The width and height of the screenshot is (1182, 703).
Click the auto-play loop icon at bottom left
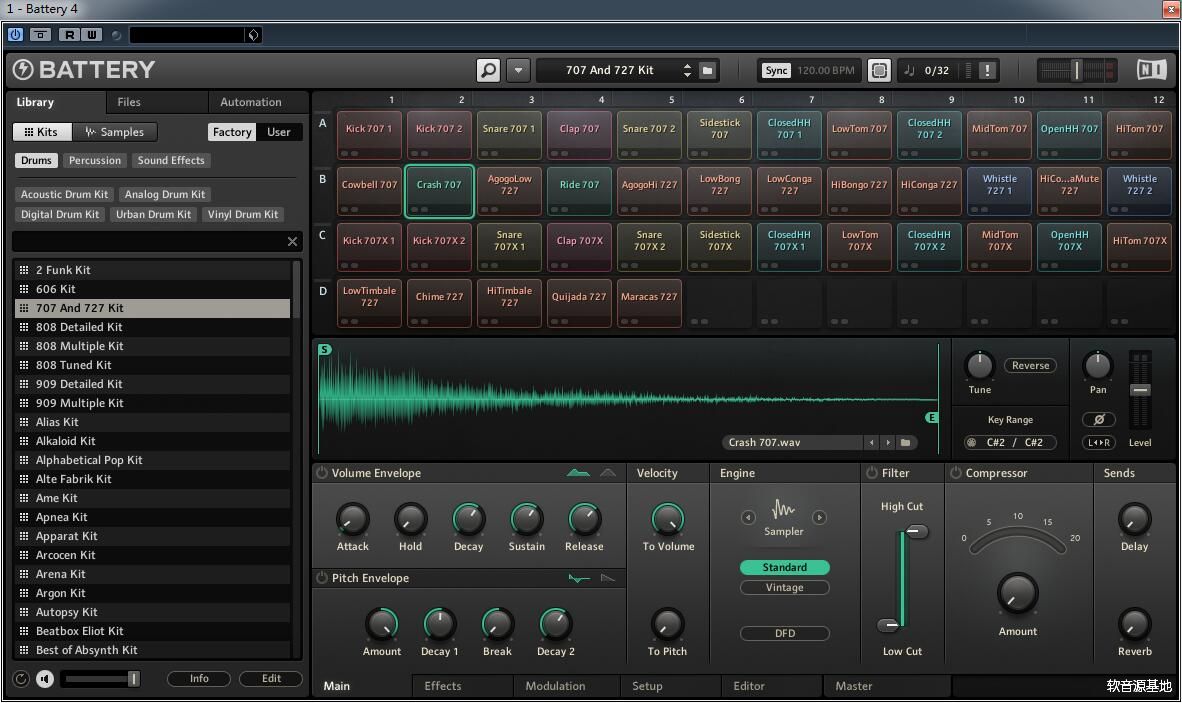coord(20,678)
